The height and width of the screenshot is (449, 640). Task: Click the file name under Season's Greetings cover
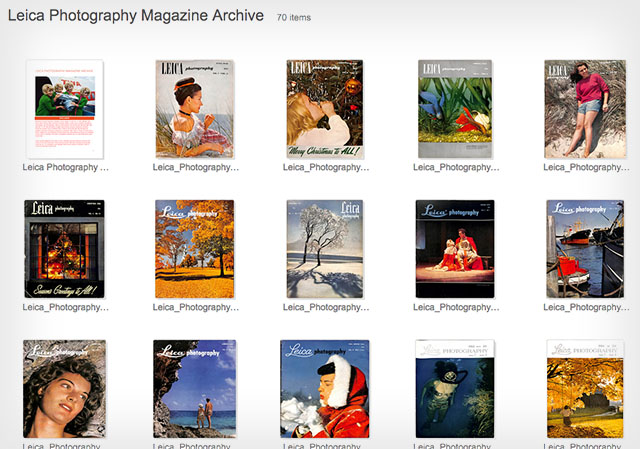pyautogui.click(x=65, y=307)
